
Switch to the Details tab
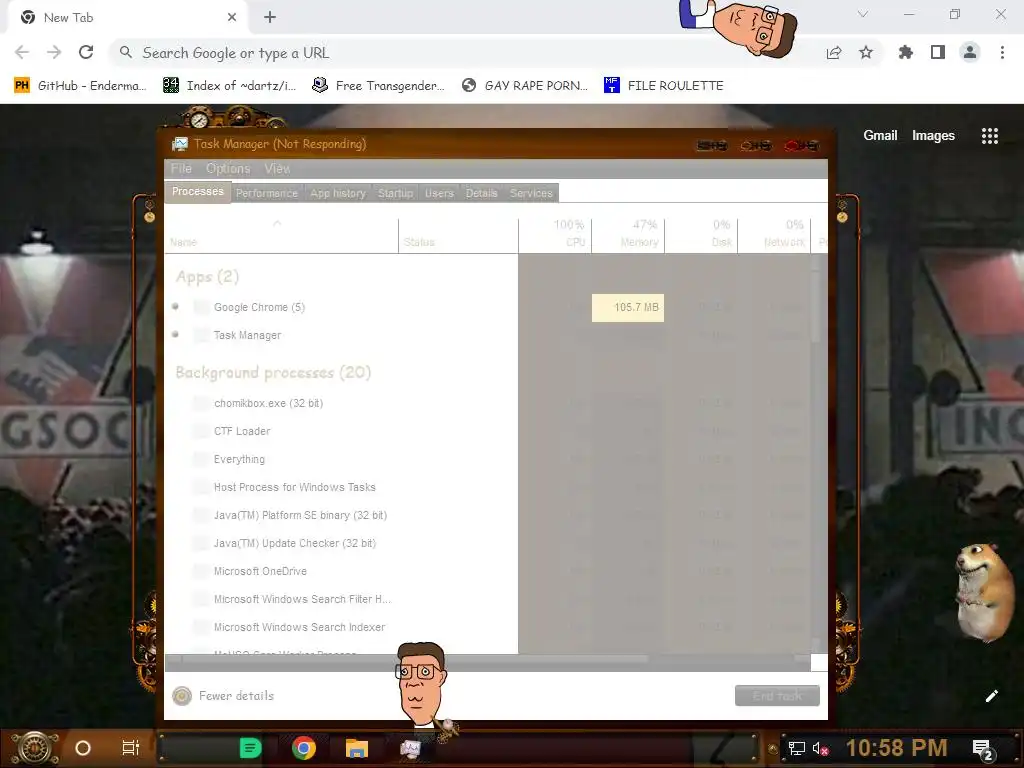tap(481, 193)
